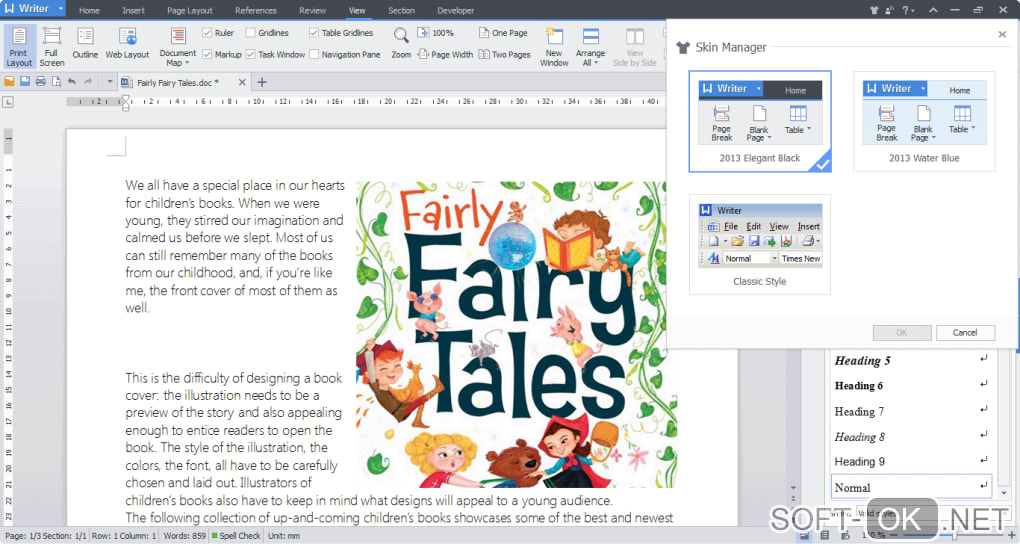Open the Page Layout ribbon tab

[x=189, y=10]
